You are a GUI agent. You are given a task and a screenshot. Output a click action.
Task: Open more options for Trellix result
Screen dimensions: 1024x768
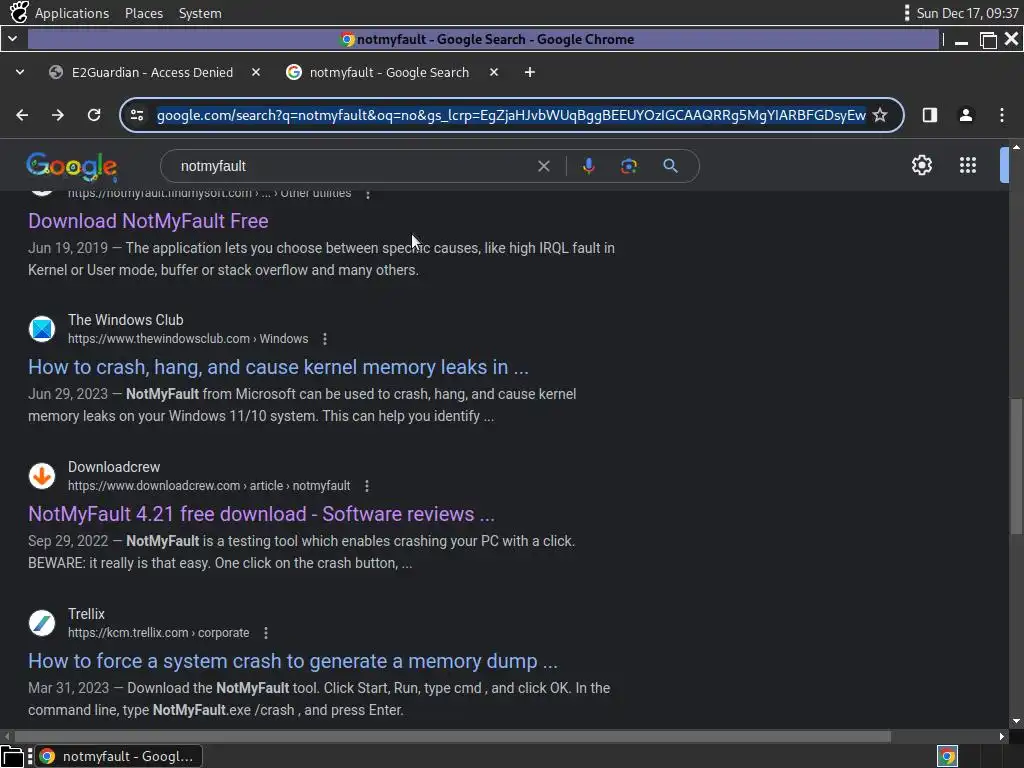266,633
